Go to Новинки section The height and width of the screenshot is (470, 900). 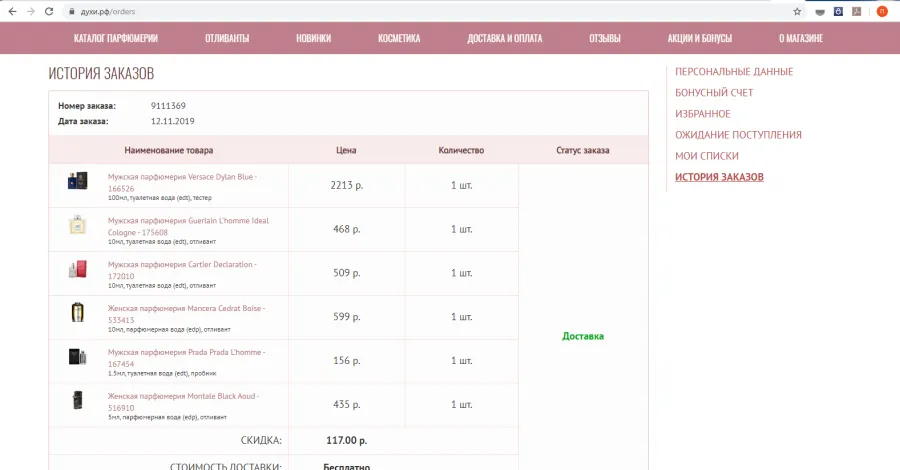[313, 38]
